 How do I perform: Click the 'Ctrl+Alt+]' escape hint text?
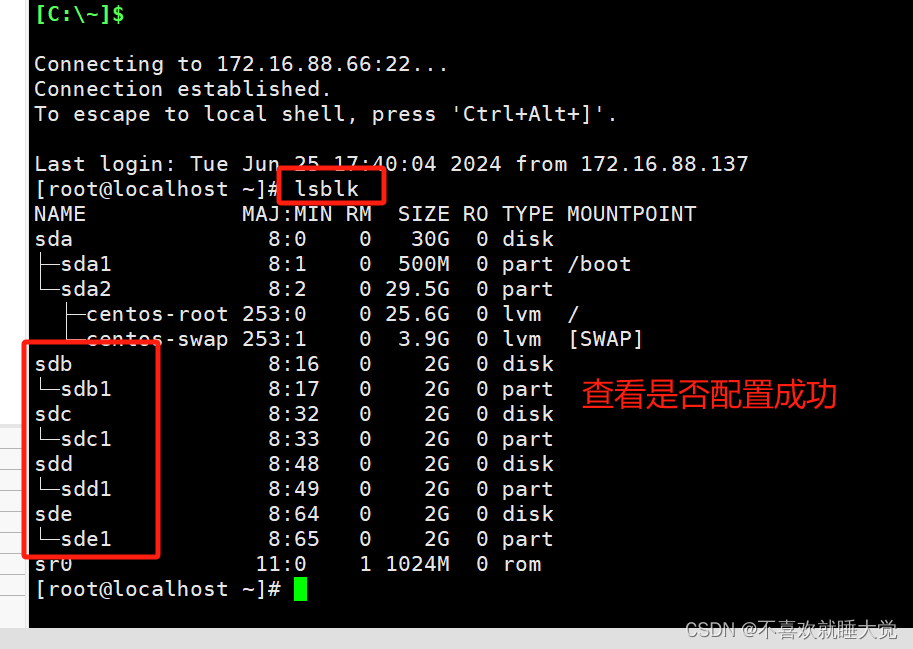click(x=527, y=114)
